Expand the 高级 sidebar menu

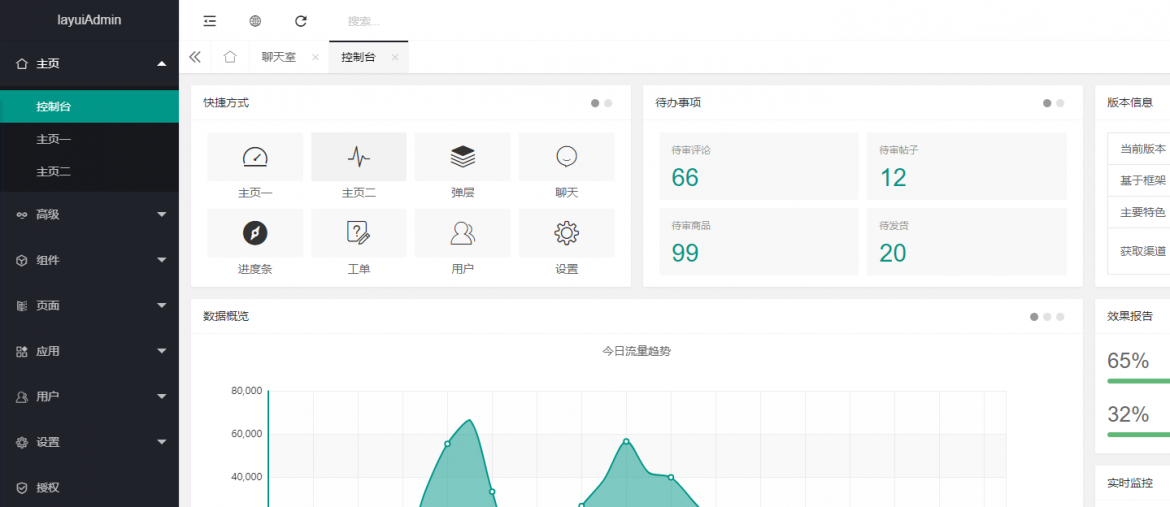click(90, 214)
